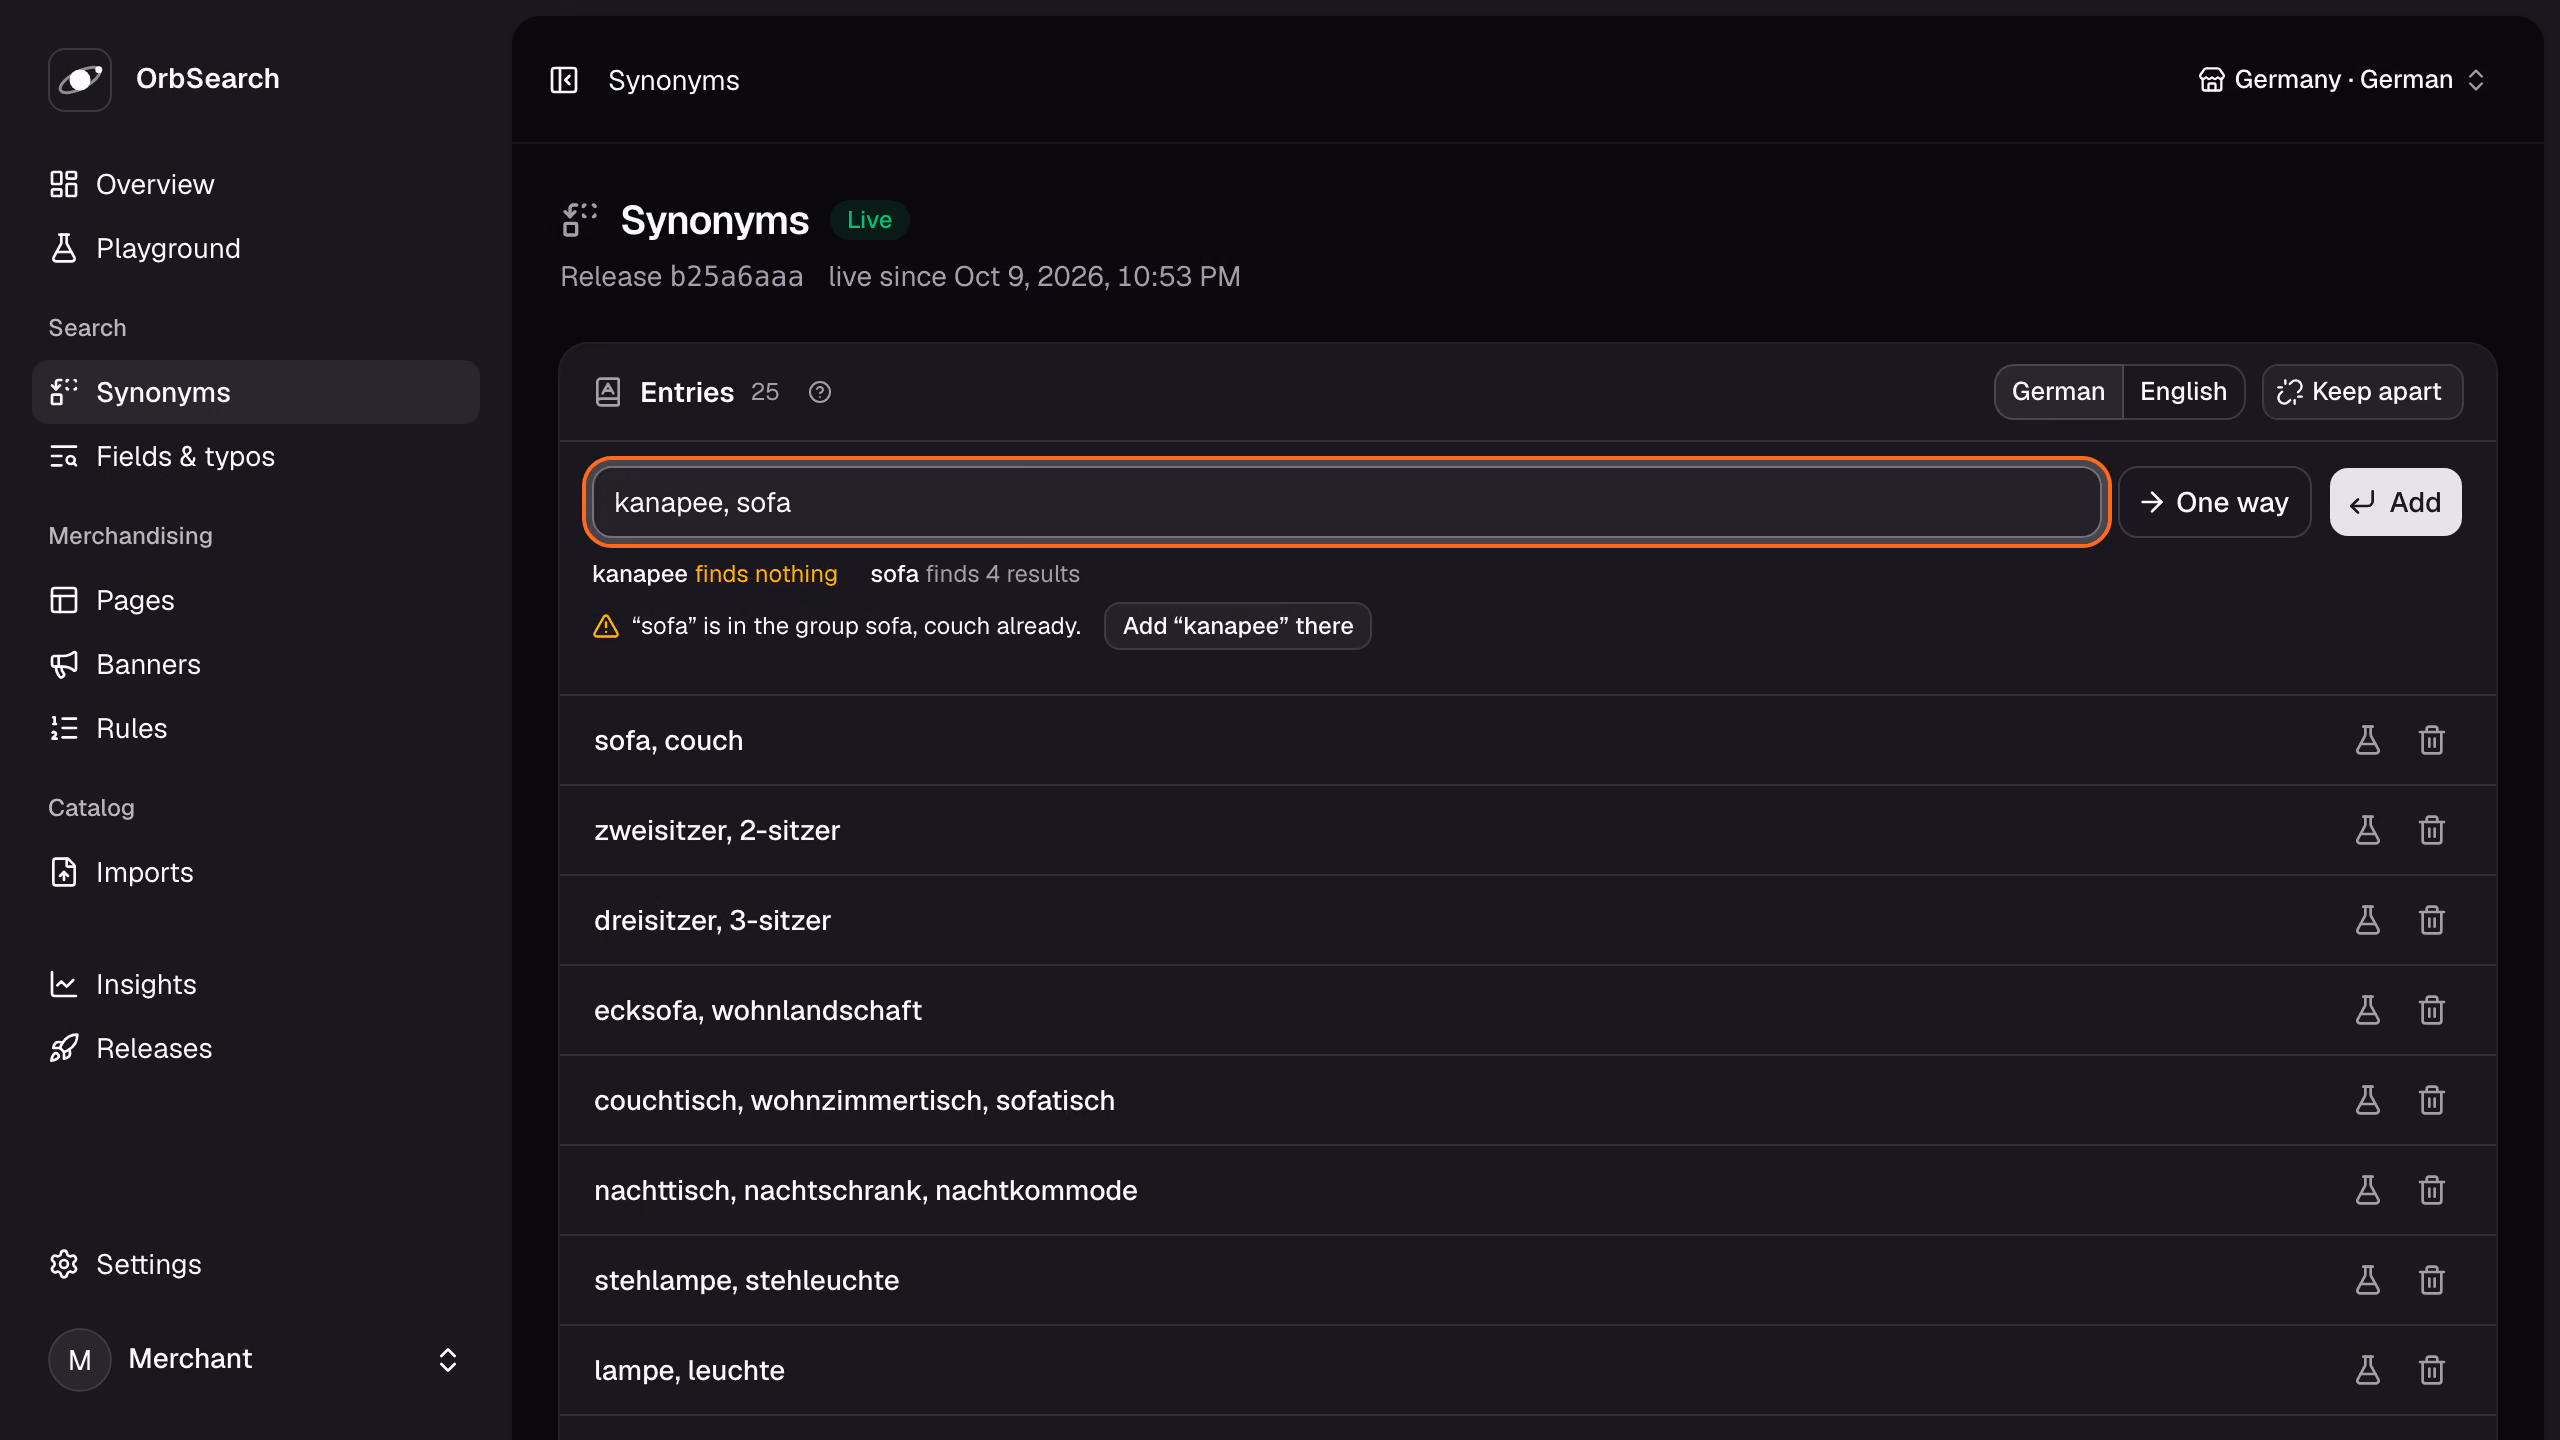Open help icon next to Entries count
2560x1440 pixels.
pos(820,392)
